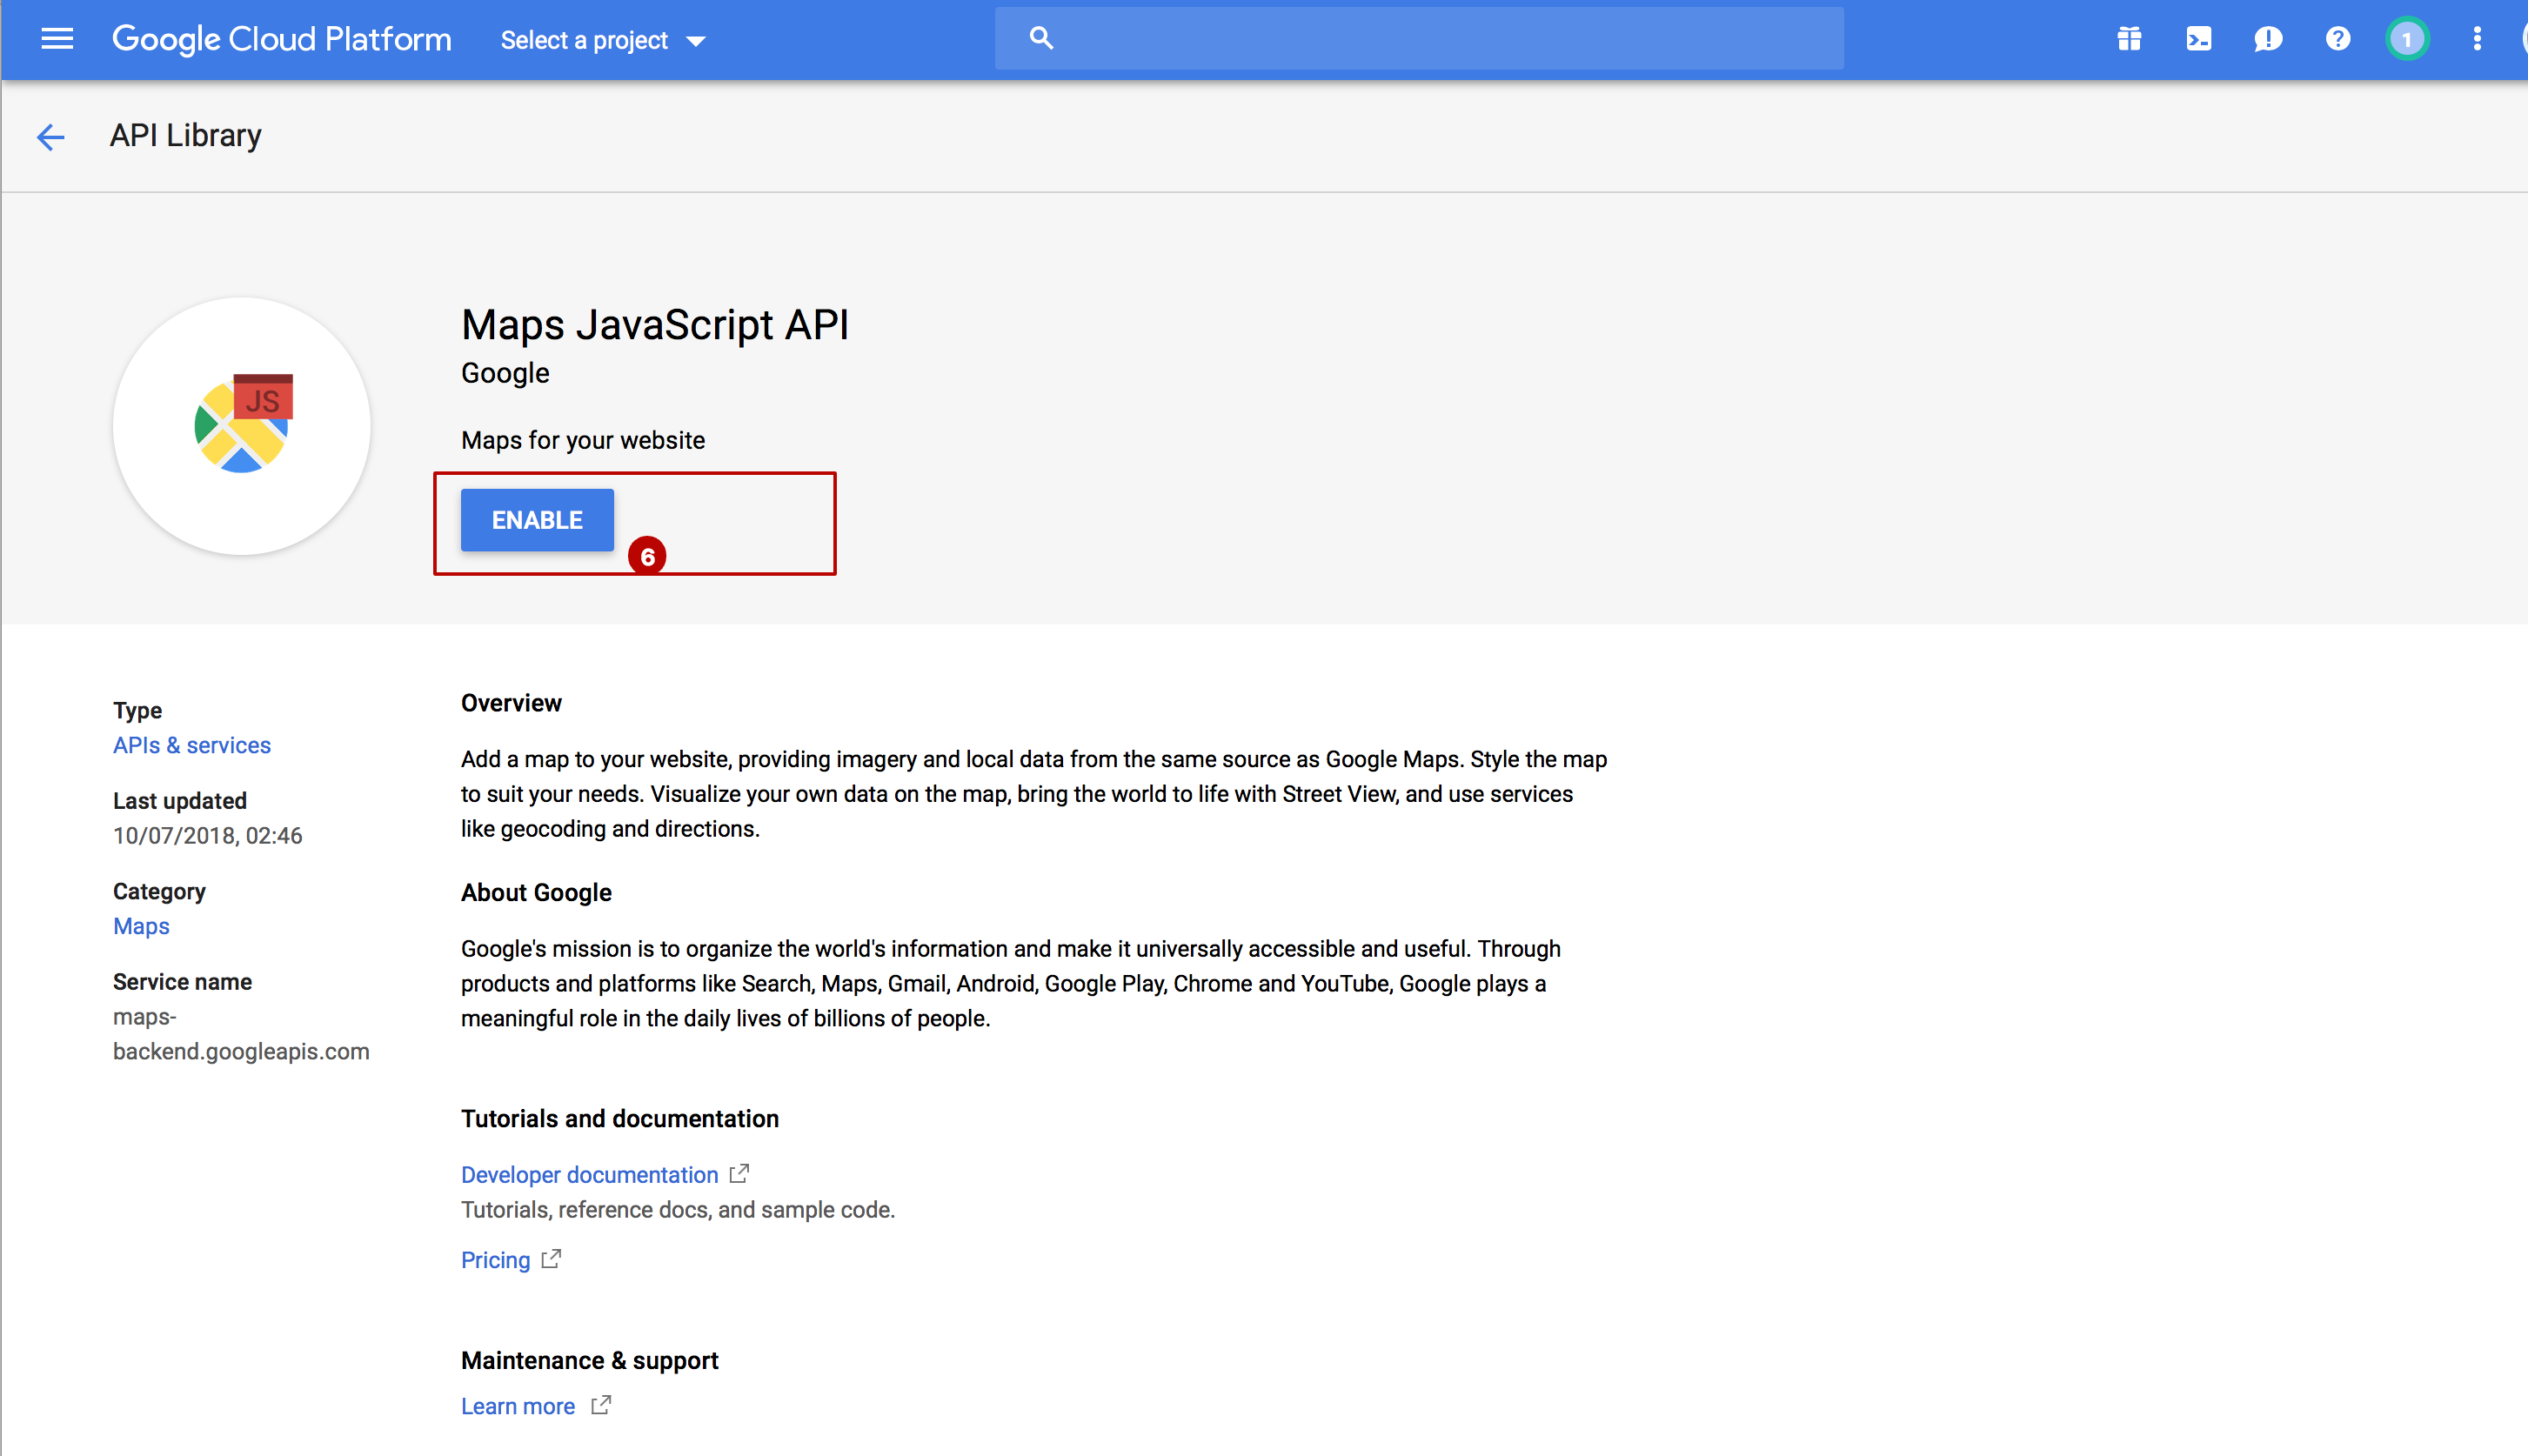
Task: Click the Last updated date 10/07/2018, 02:46
Action: [208, 835]
